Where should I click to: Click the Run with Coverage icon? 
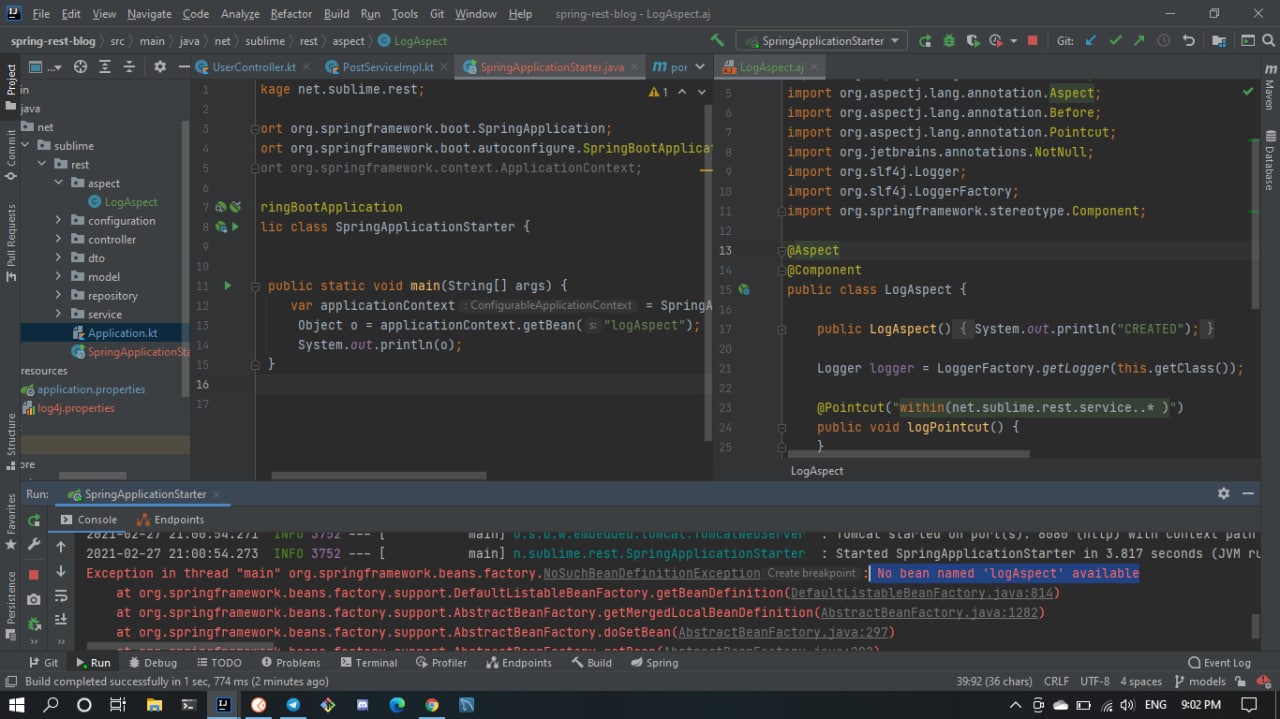point(972,41)
